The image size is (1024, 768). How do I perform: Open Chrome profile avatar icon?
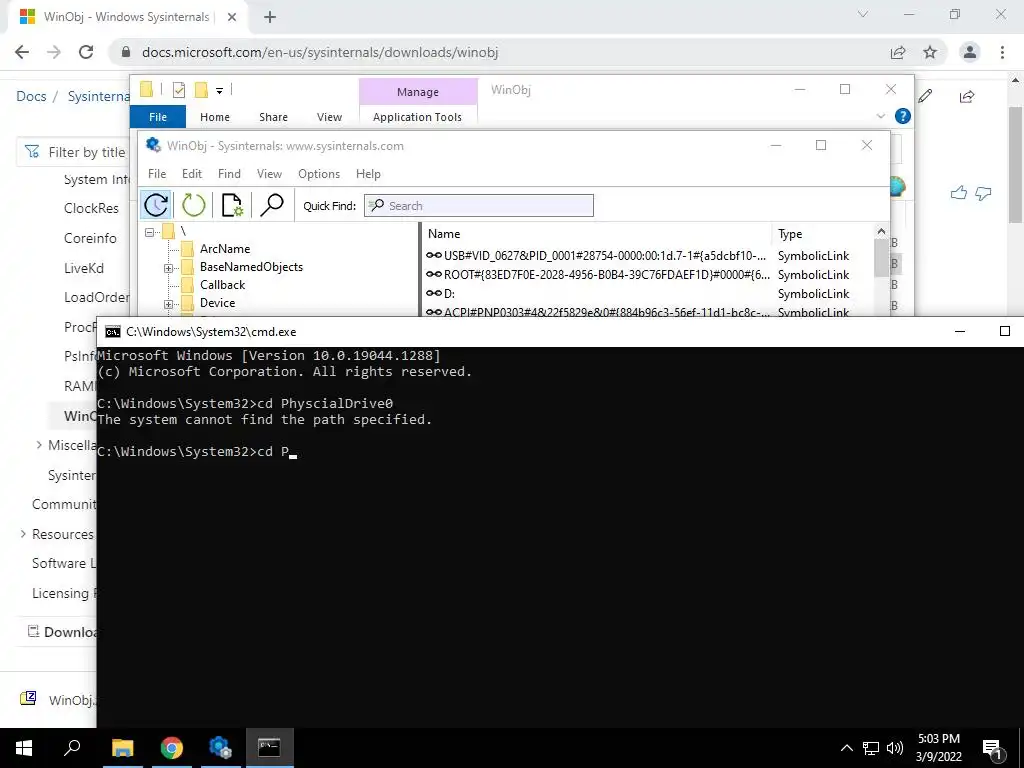[x=970, y=52]
